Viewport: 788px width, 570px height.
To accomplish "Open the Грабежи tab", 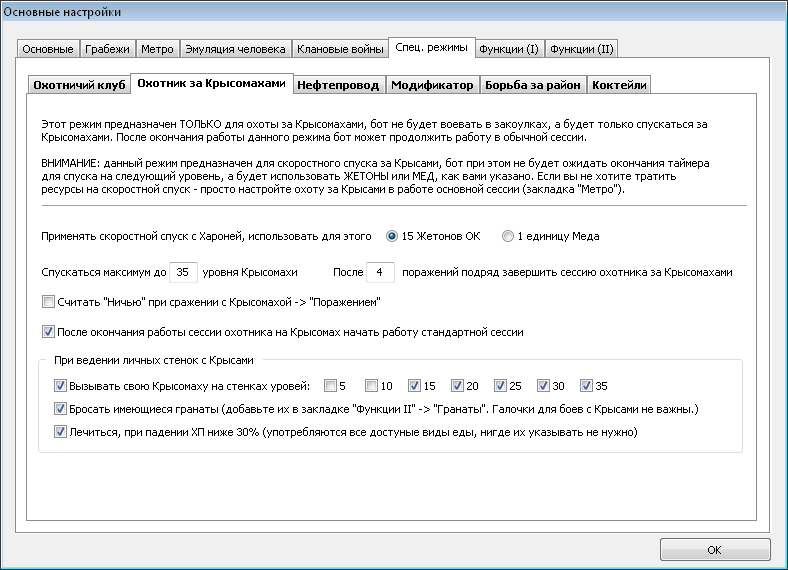I will click(x=107, y=49).
